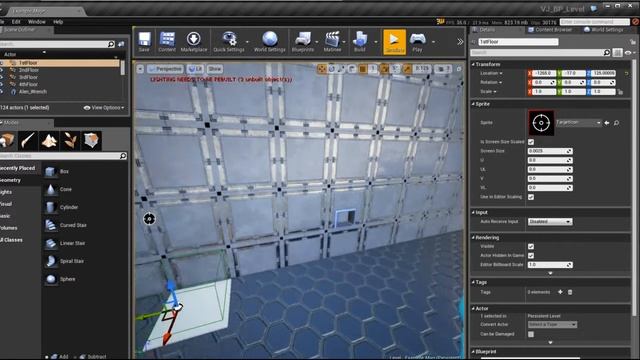
Task: Maximize viewport using corner icon
Action: [x=459, y=69]
